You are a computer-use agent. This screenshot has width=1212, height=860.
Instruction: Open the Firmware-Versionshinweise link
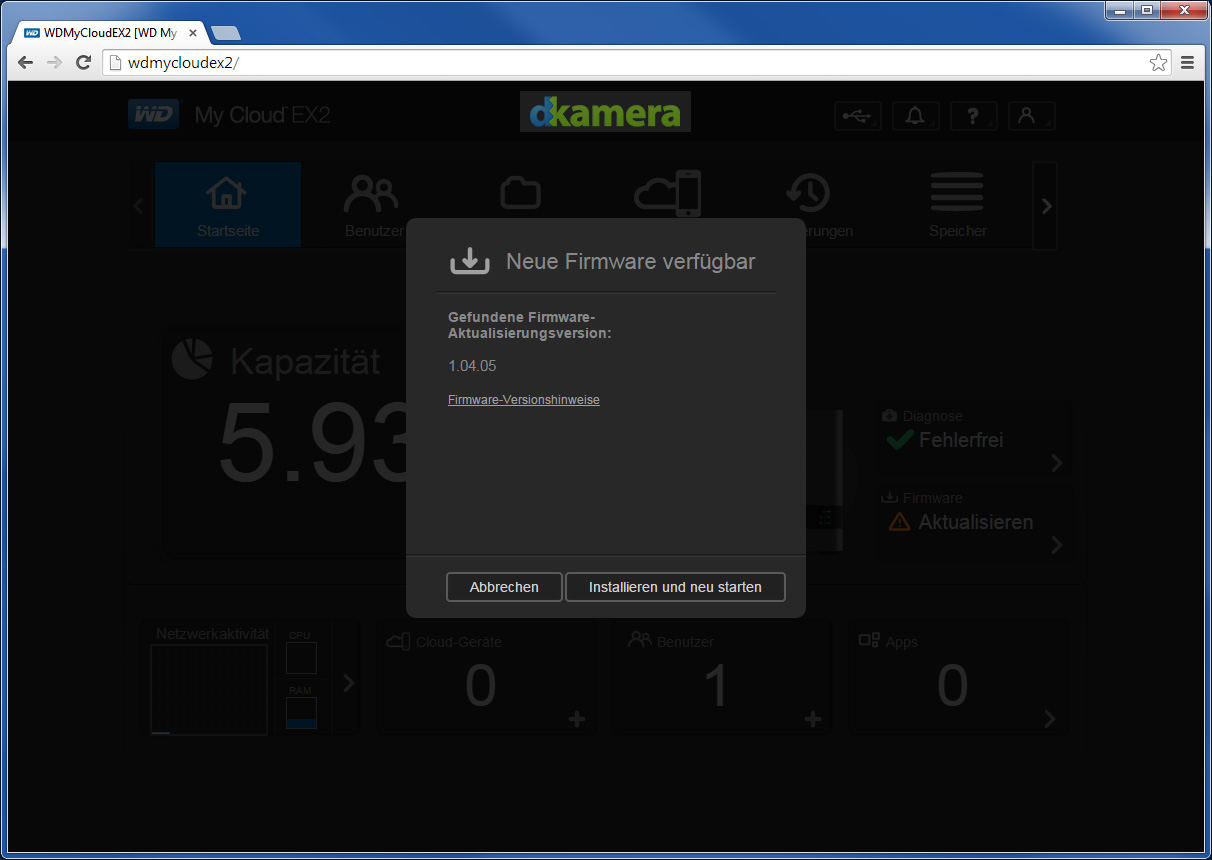tap(524, 400)
